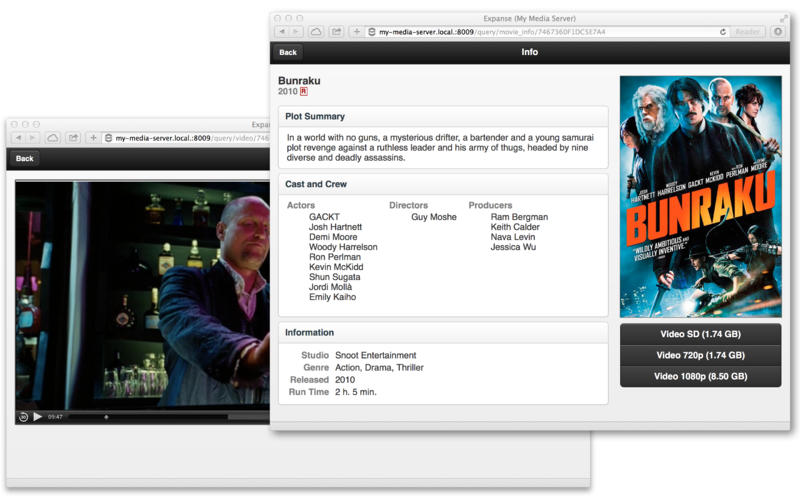Click run time value 2 h. 5 min.
This screenshot has width=800, height=500.
pyautogui.click(x=356, y=392)
